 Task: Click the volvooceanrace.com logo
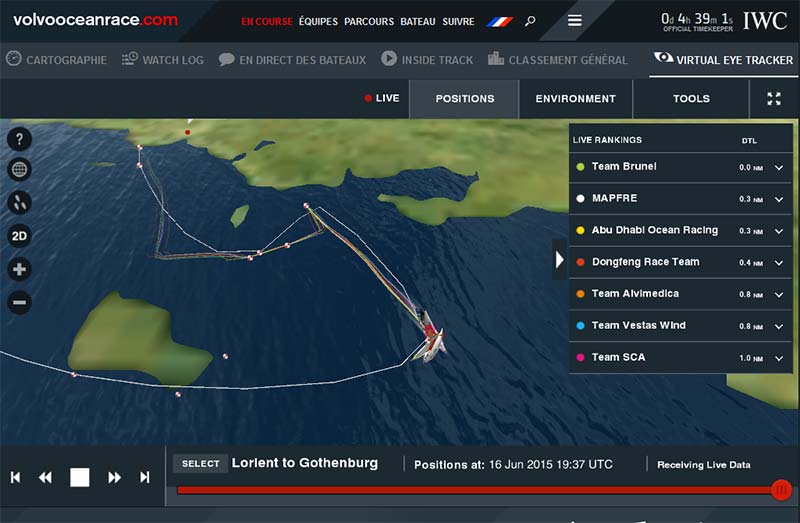[x=95, y=20]
